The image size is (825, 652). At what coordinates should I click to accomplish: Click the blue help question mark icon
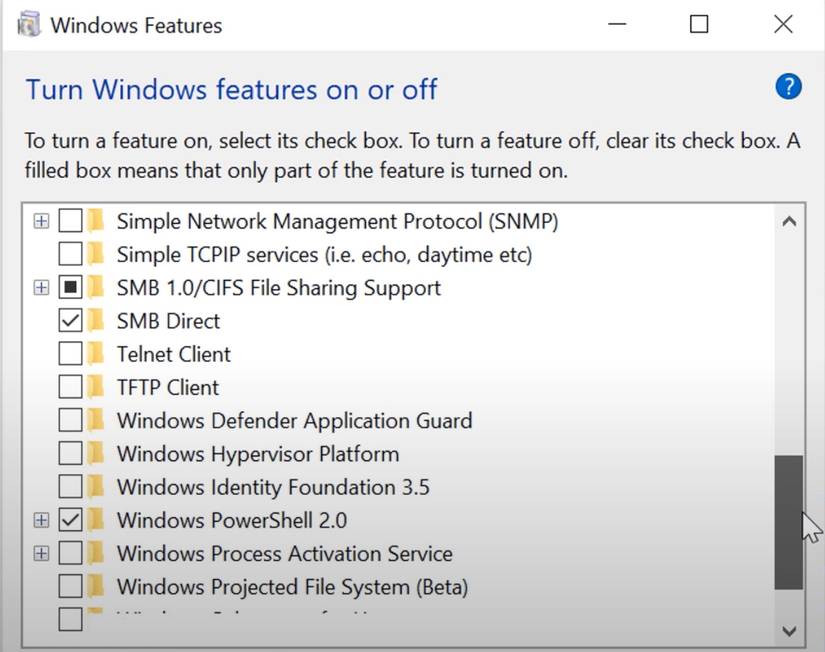[x=788, y=87]
